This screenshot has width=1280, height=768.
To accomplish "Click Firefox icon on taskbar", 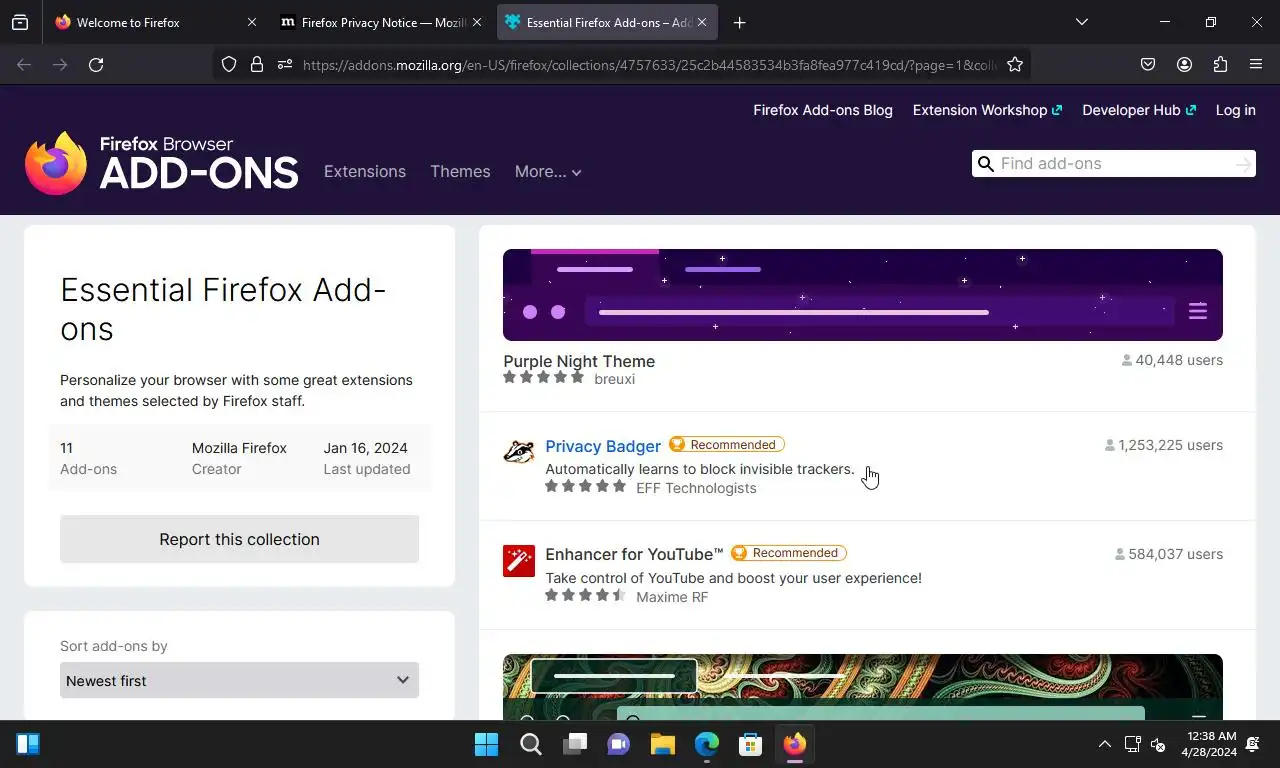I will point(795,744).
